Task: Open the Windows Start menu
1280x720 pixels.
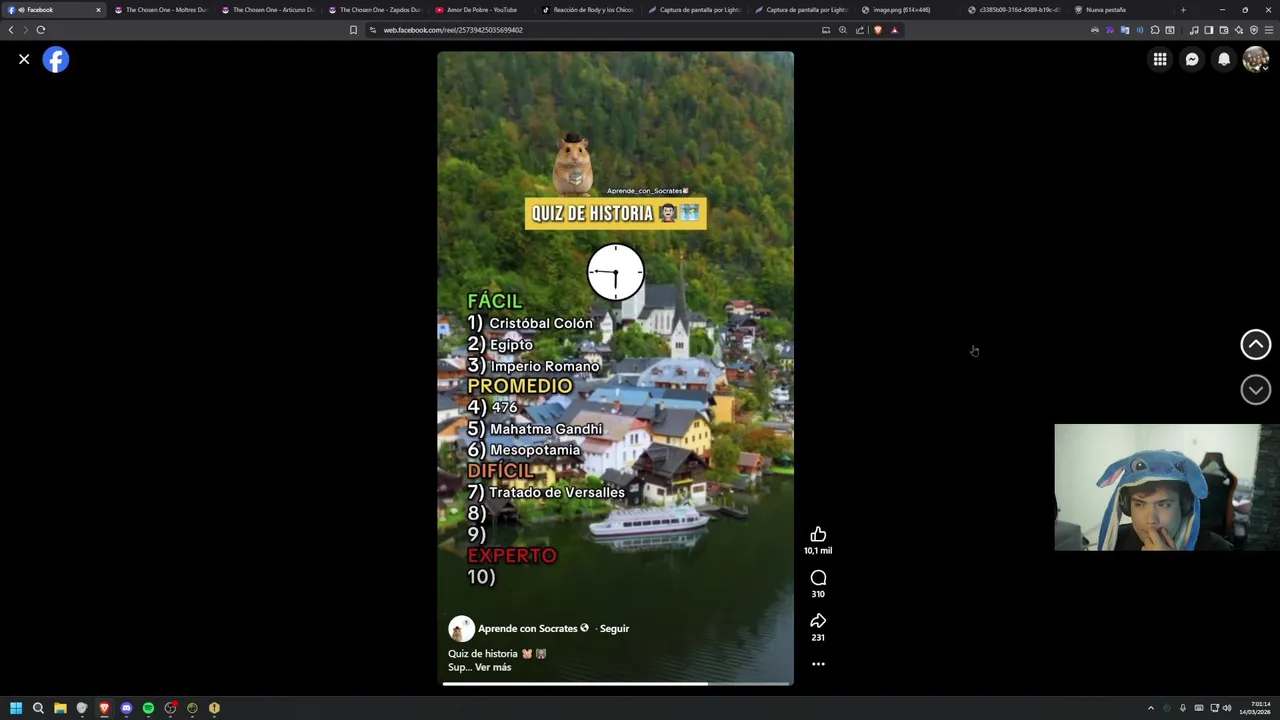Action: coord(16,708)
